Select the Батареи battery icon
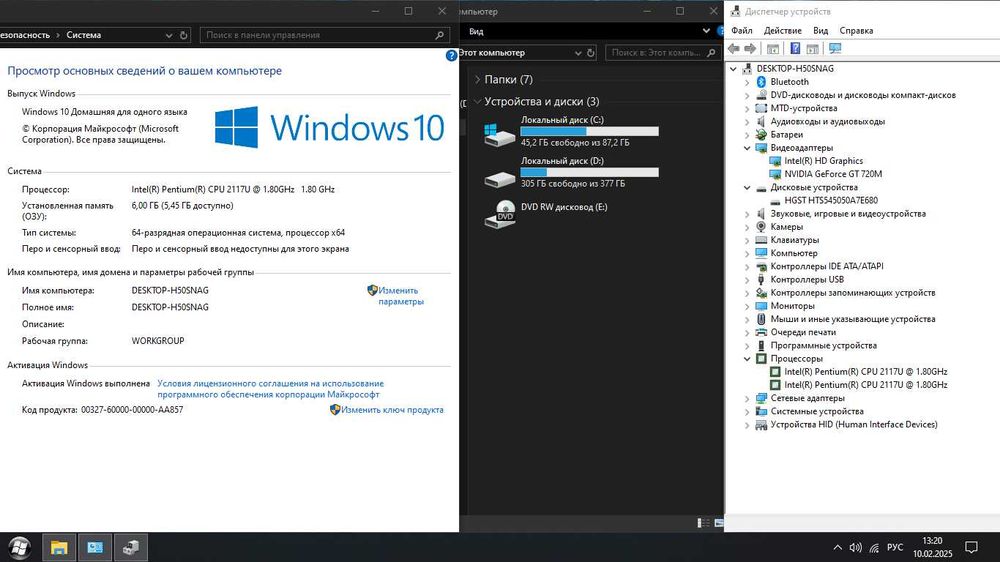The height and width of the screenshot is (562, 1000). point(761,135)
